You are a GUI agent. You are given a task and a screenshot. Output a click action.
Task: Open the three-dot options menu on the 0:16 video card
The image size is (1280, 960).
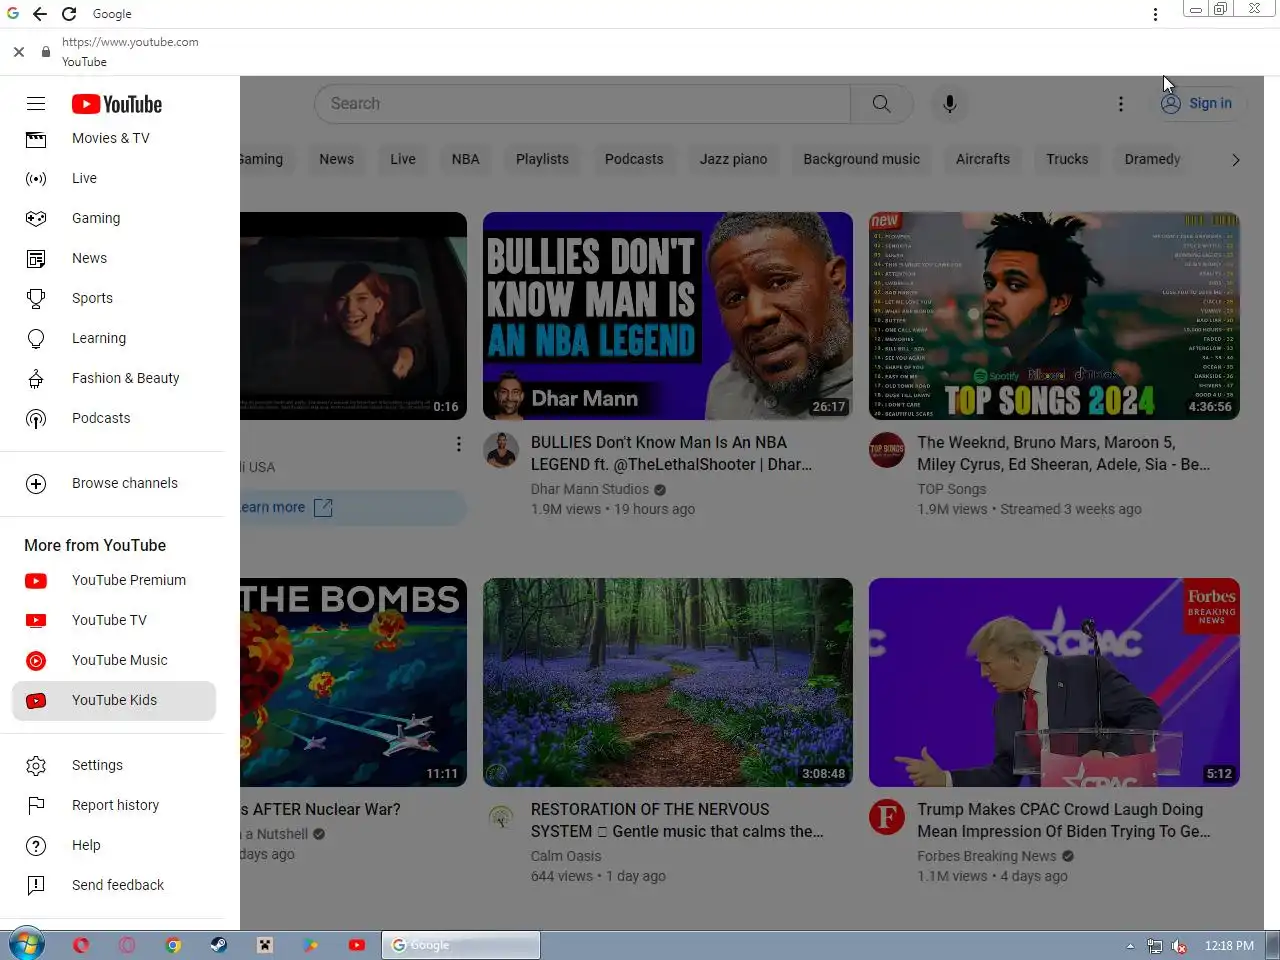[x=459, y=444]
